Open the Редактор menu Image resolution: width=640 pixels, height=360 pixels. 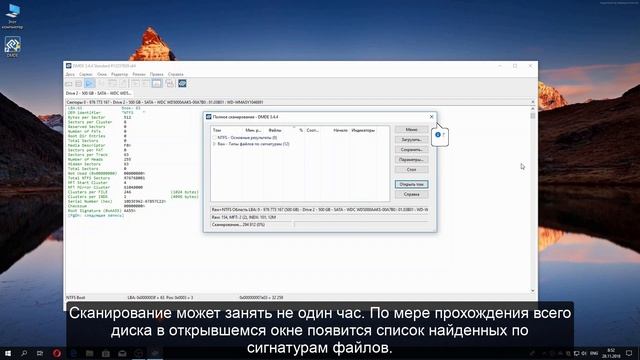119,74
